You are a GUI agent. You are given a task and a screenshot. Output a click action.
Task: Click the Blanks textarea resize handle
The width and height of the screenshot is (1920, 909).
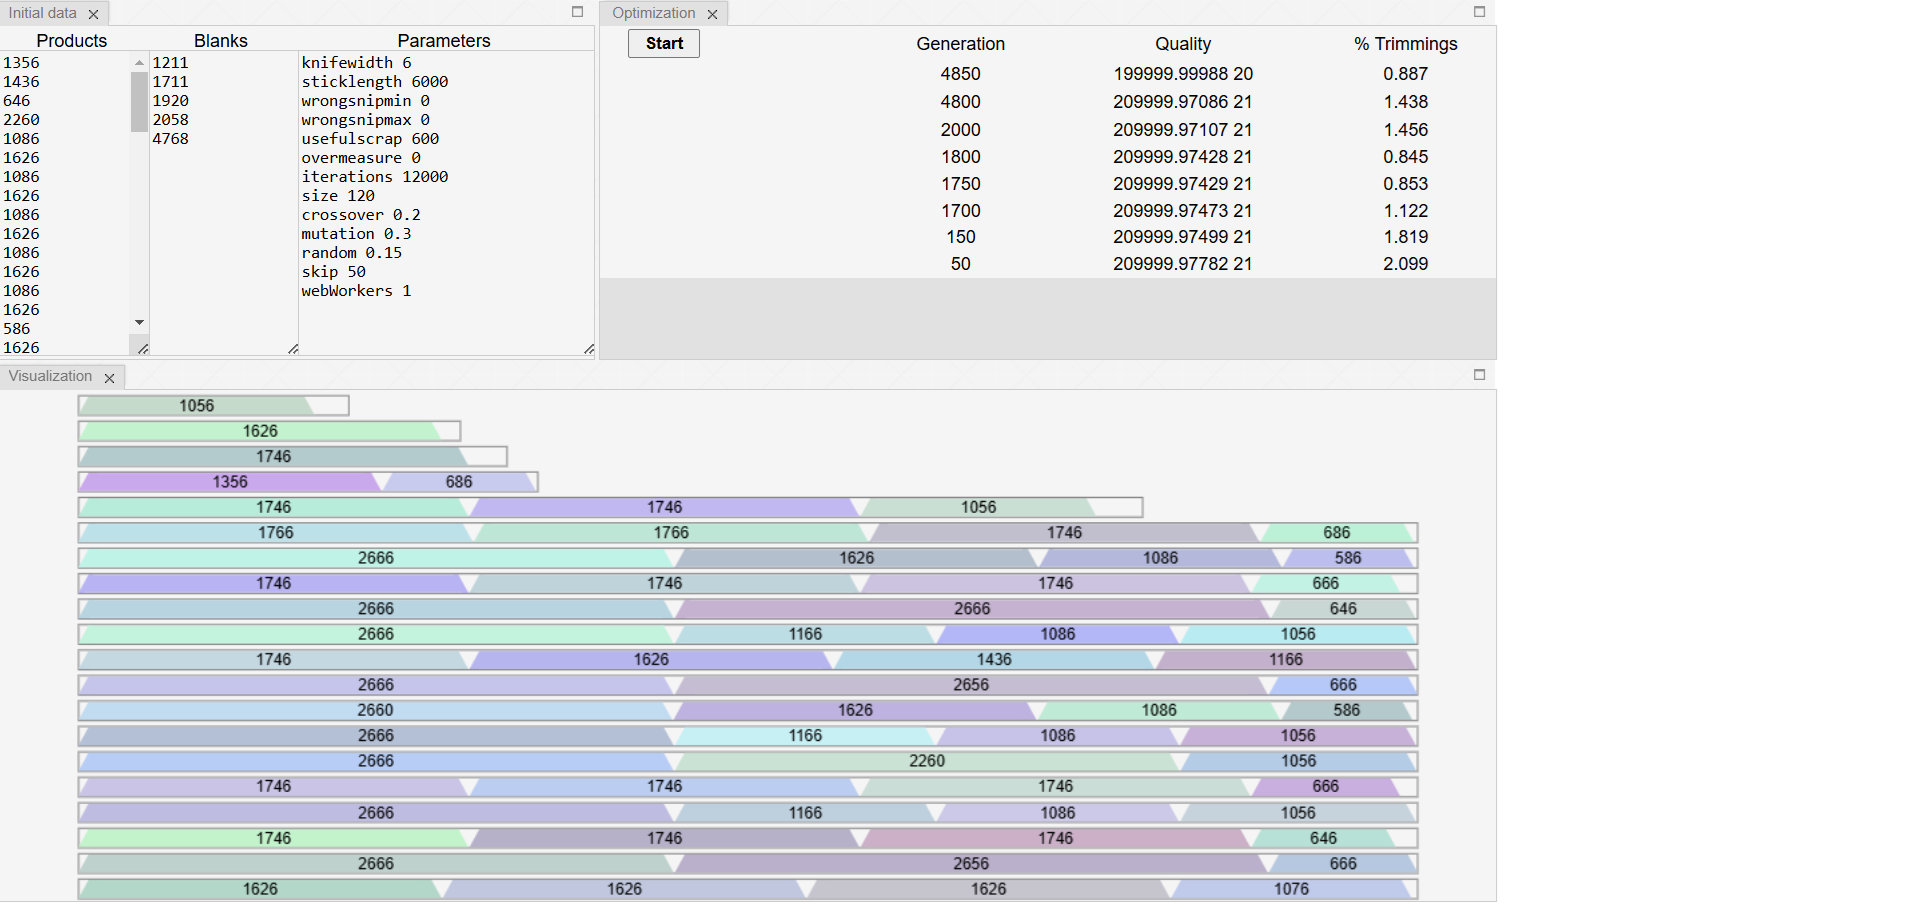tap(292, 348)
